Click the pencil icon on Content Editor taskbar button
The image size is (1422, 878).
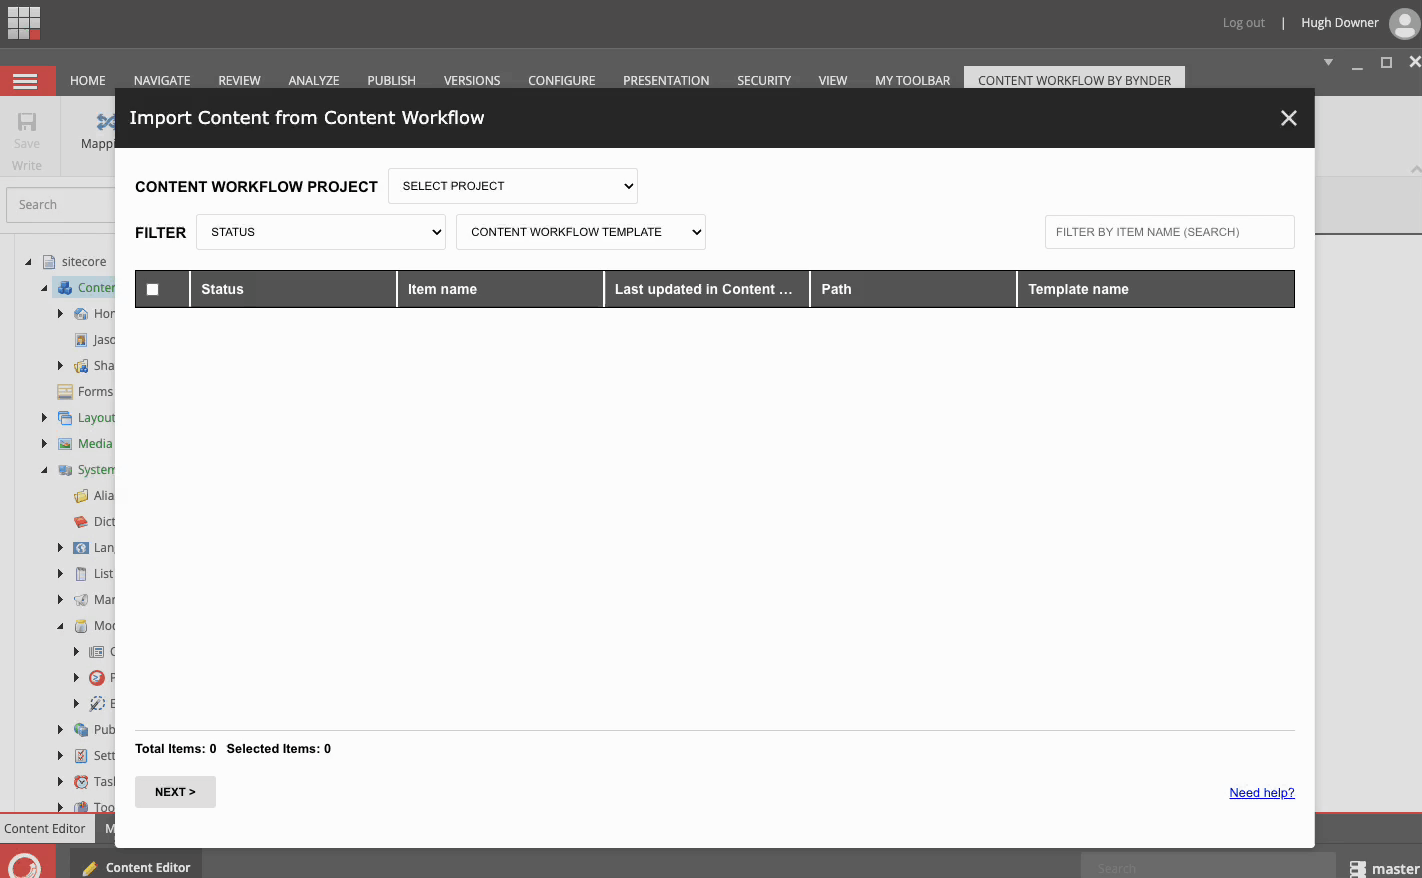pos(90,868)
